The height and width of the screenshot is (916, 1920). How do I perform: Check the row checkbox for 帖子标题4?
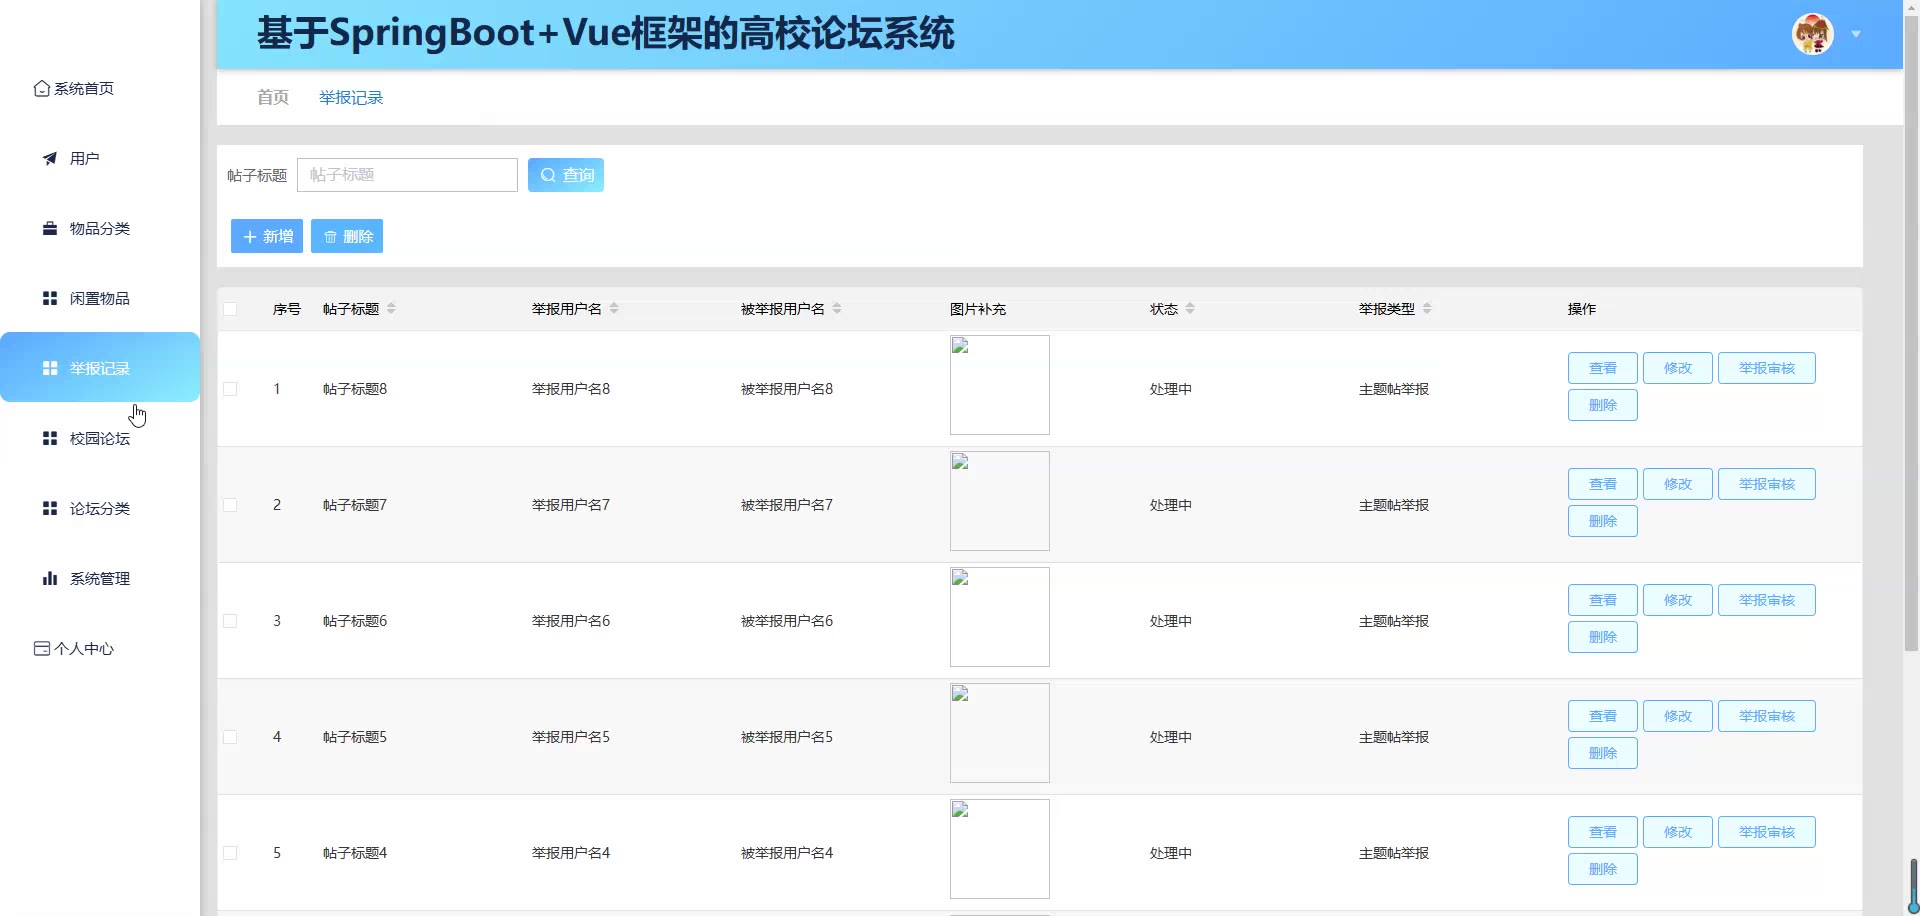pos(230,853)
